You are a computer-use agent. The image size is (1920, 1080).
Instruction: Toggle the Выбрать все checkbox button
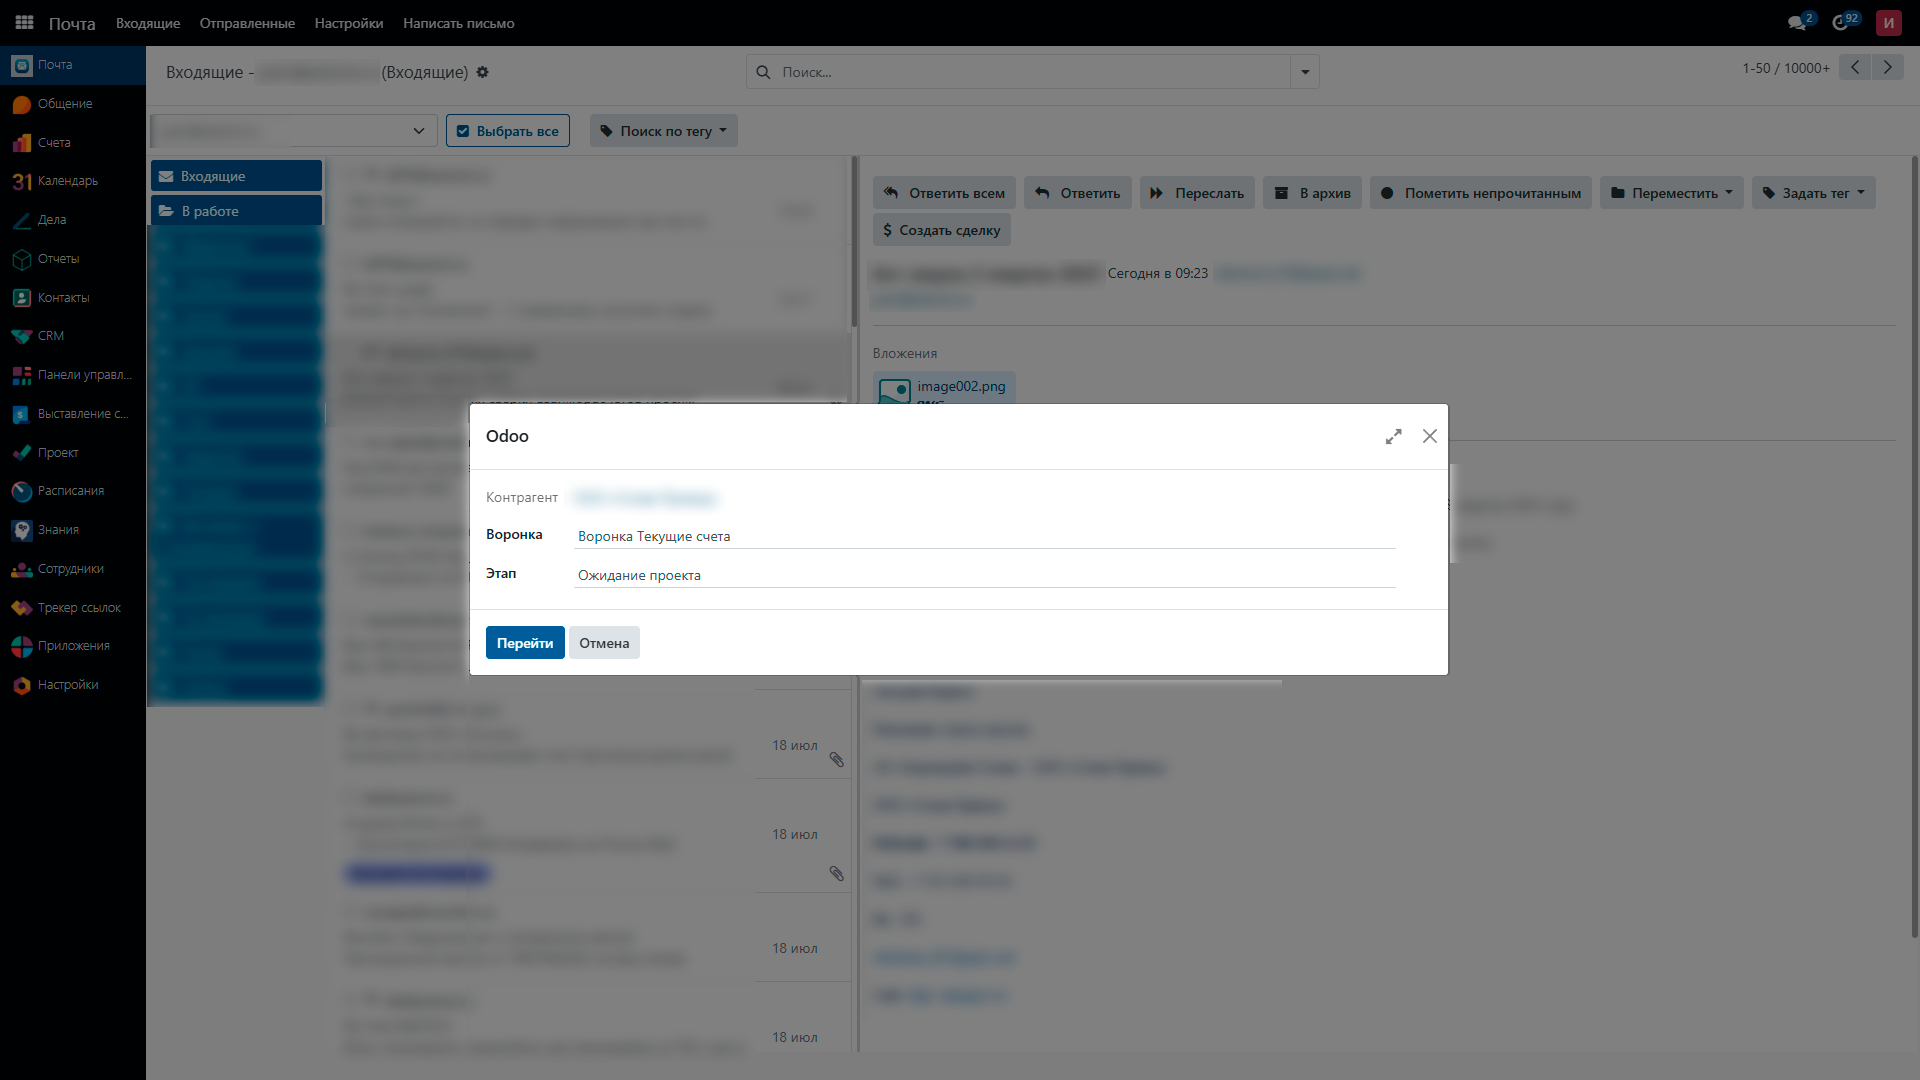508,131
